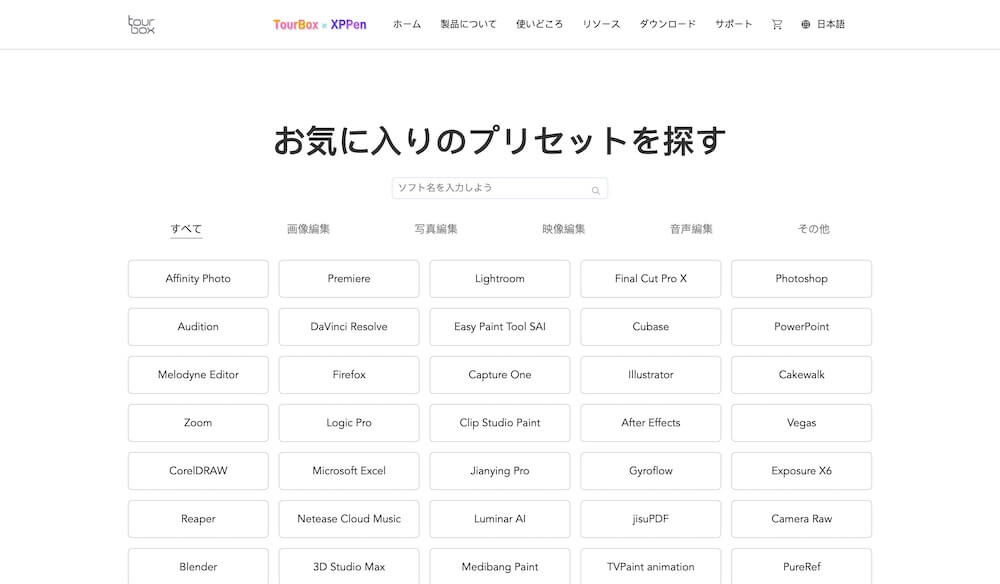The width and height of the screenshot is (1000, 584).
Task: Switch to 写真編集 tab
Action: [436, 229]
